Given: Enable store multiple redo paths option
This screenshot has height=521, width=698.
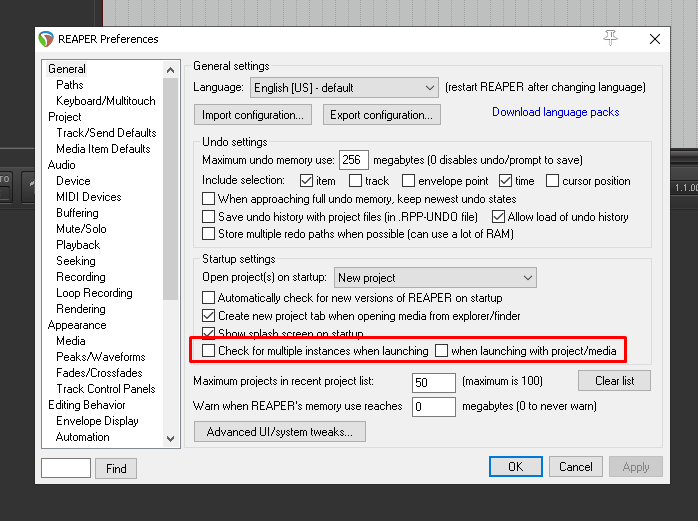Looking at the screenshot, I should click(x=208, y=234).
